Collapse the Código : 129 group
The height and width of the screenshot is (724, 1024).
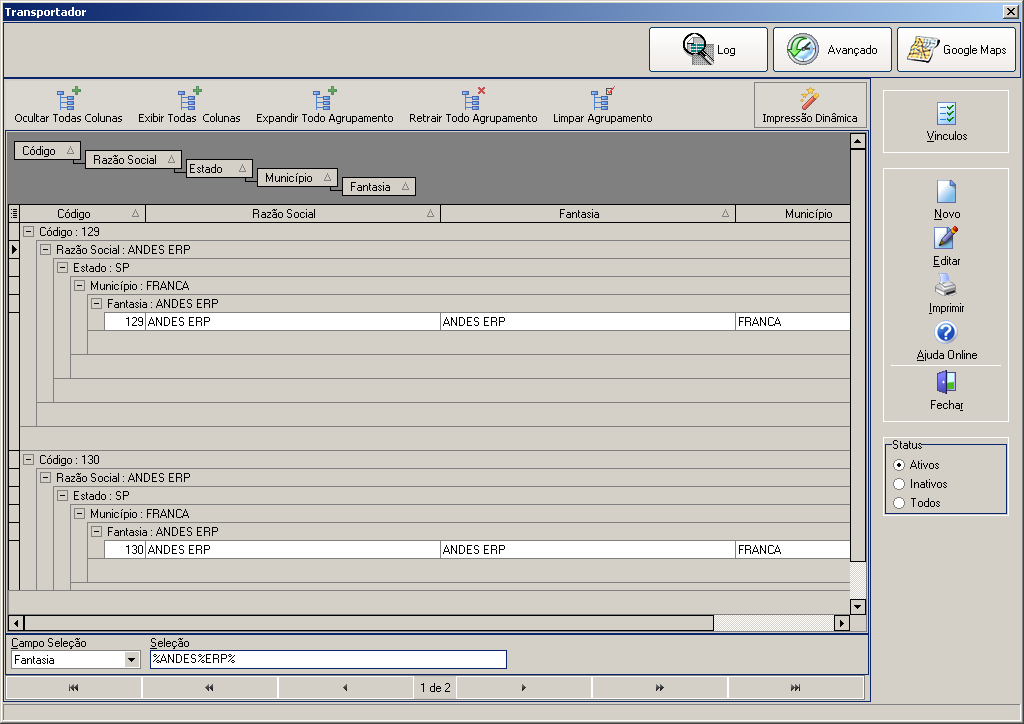coord(29,231)
